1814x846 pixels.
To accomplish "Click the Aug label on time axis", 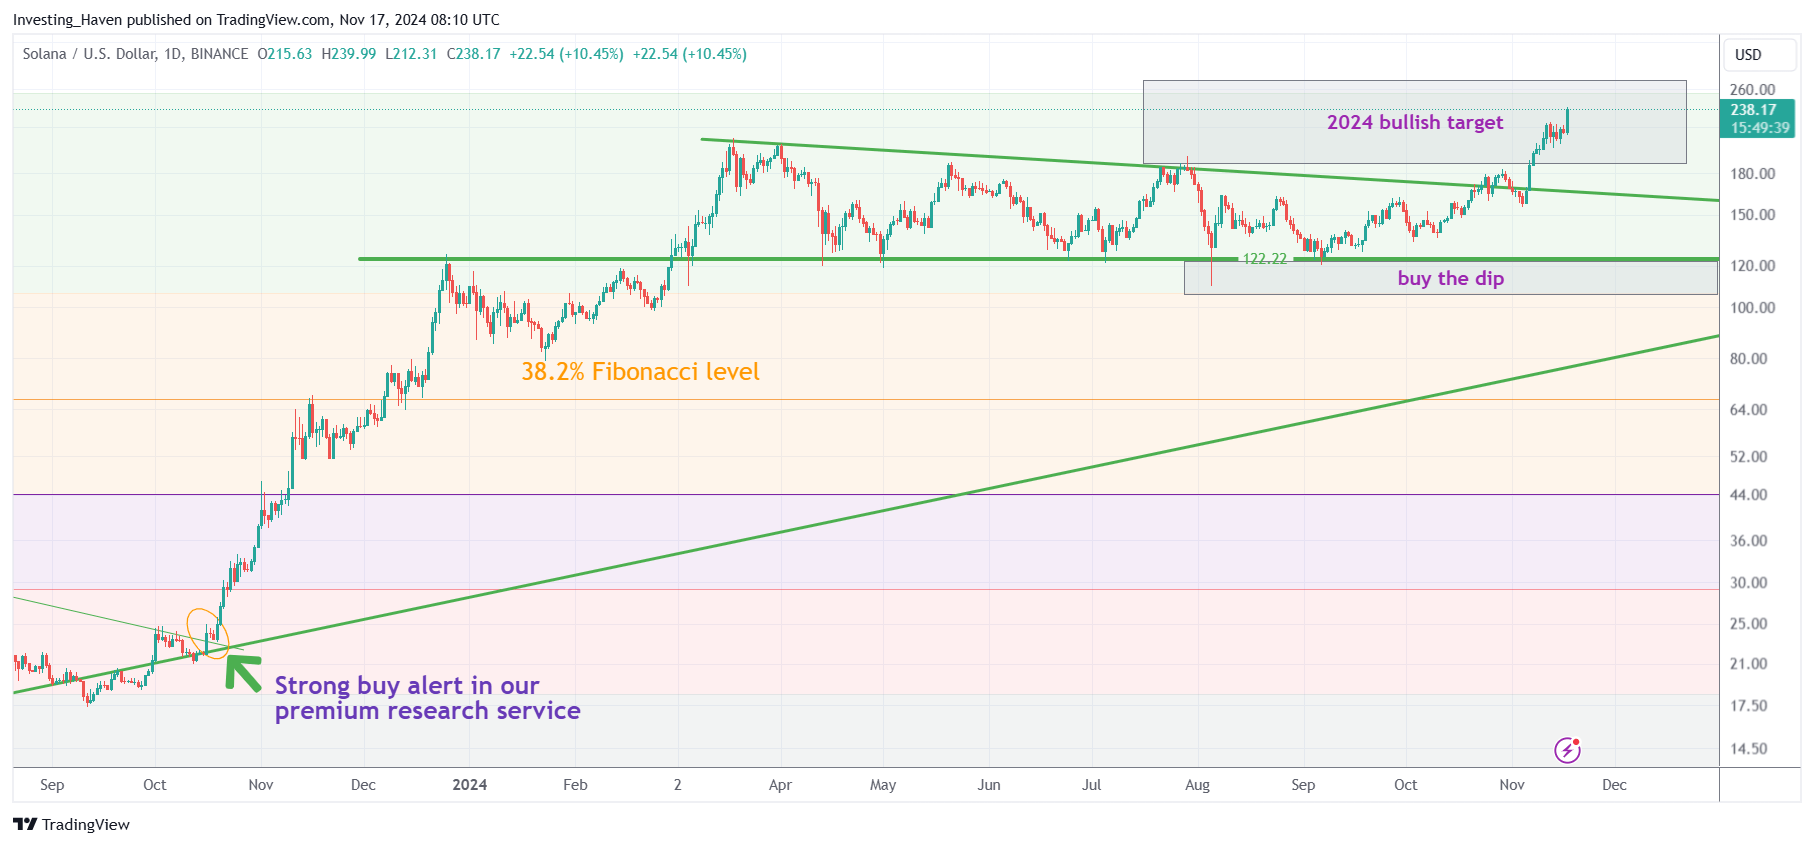I will pos(1197,785).
